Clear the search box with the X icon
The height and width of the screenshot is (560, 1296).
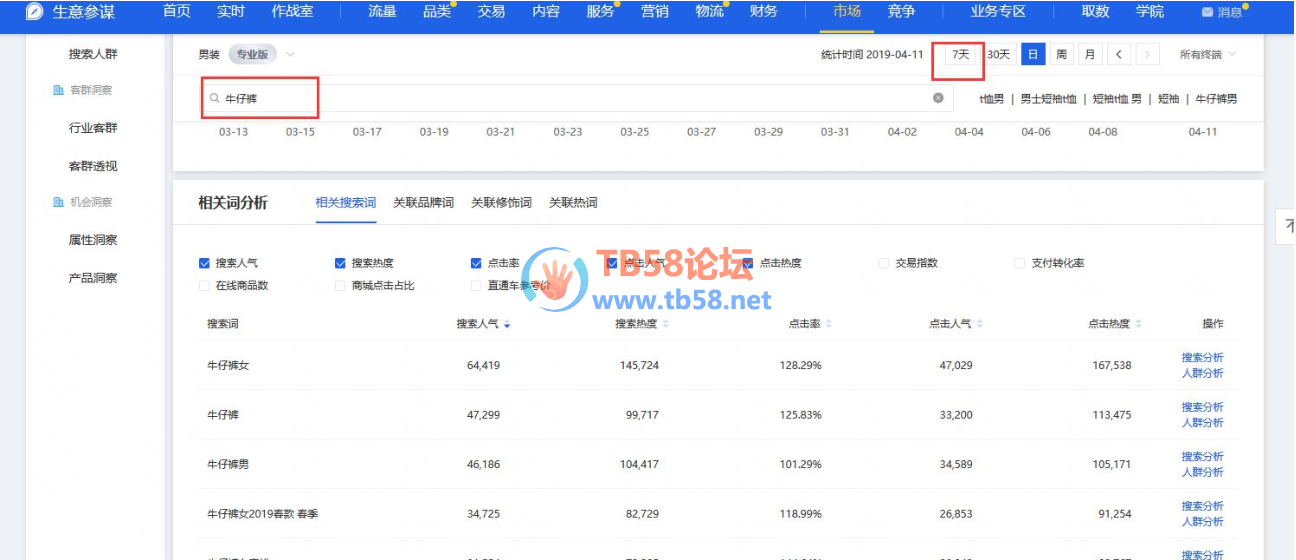938,98
